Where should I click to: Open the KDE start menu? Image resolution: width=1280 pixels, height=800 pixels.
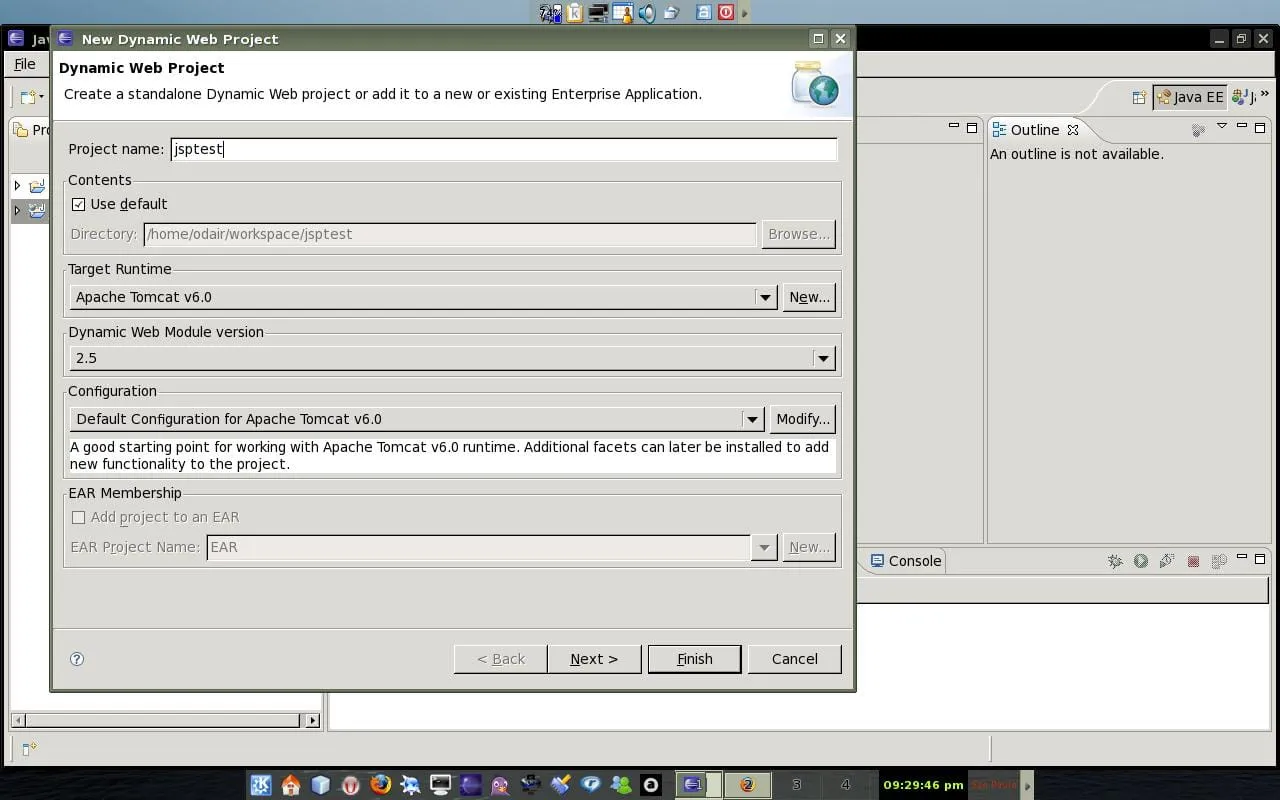[261, 785]
